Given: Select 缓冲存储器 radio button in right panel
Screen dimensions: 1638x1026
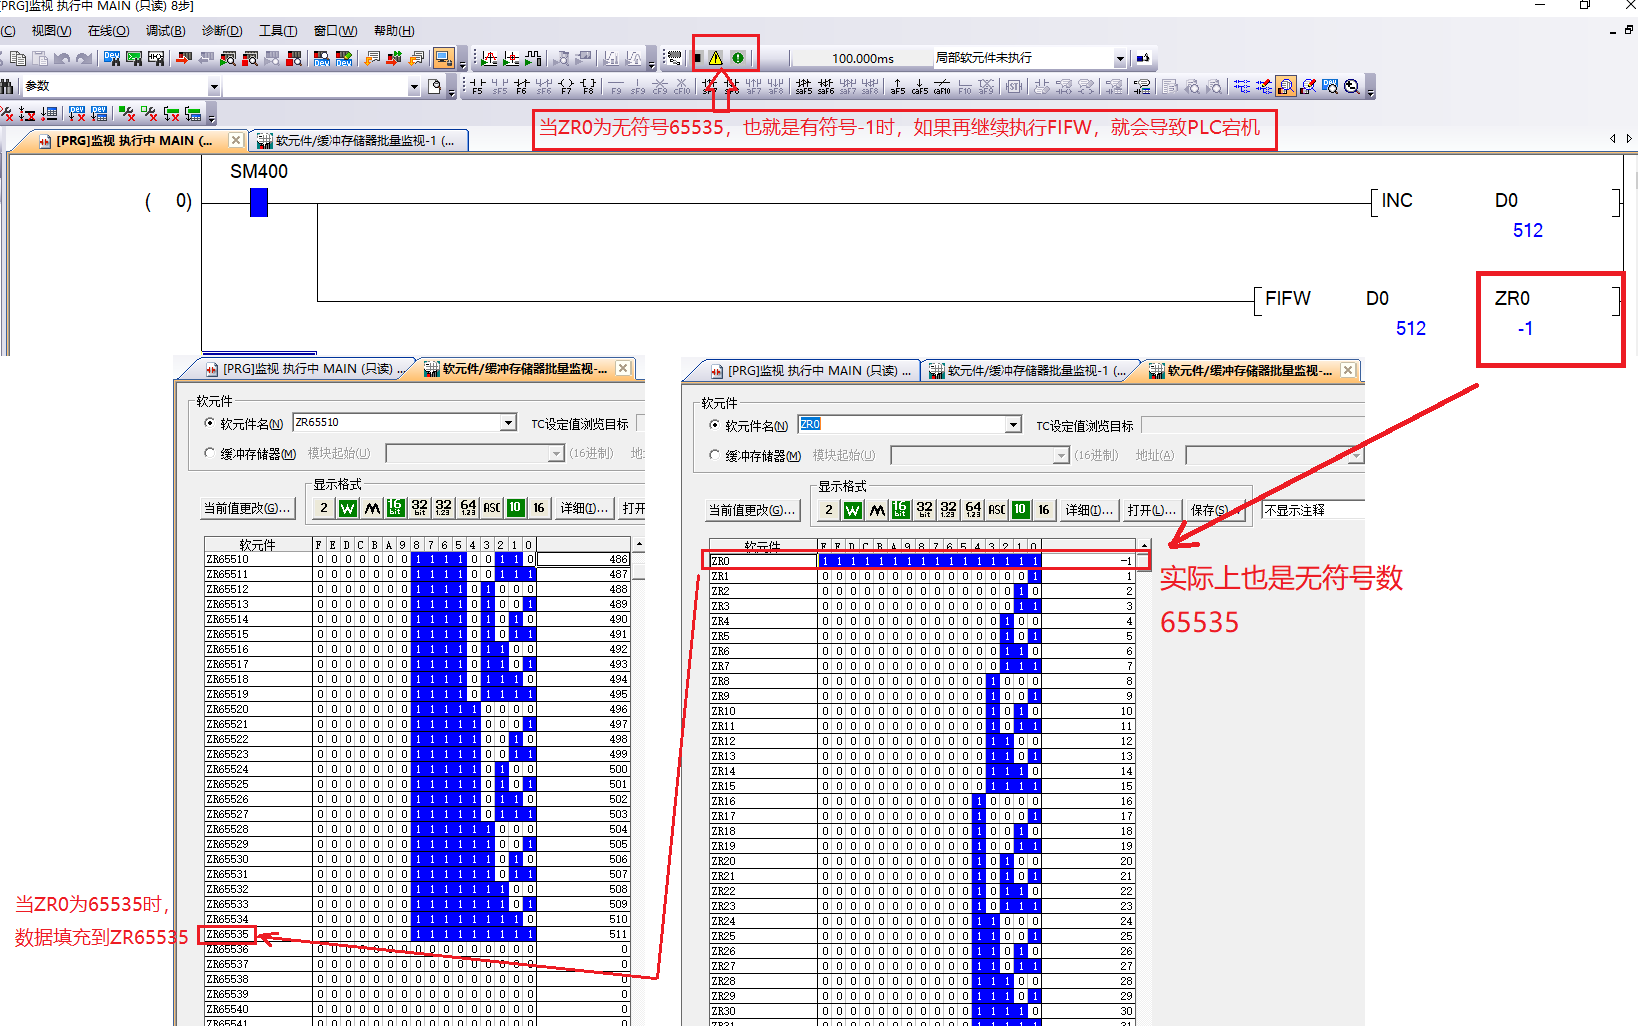Looking at the screenshot, I should pyautogui.click(x=715, y=455).
